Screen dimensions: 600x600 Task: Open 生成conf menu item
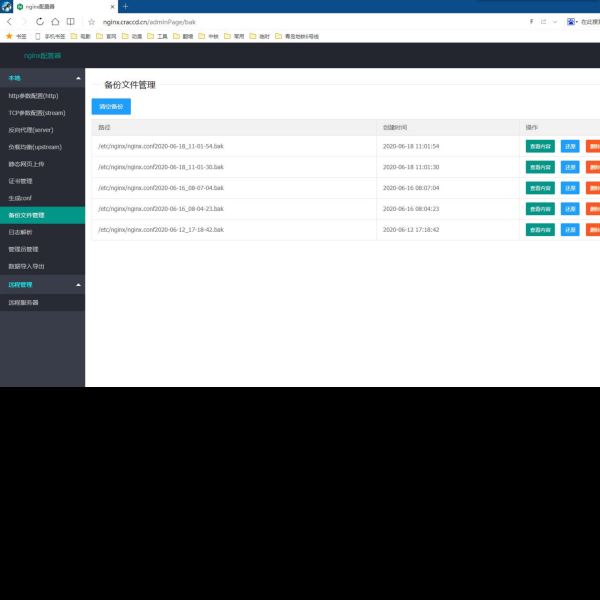click(x=42, y=198)
